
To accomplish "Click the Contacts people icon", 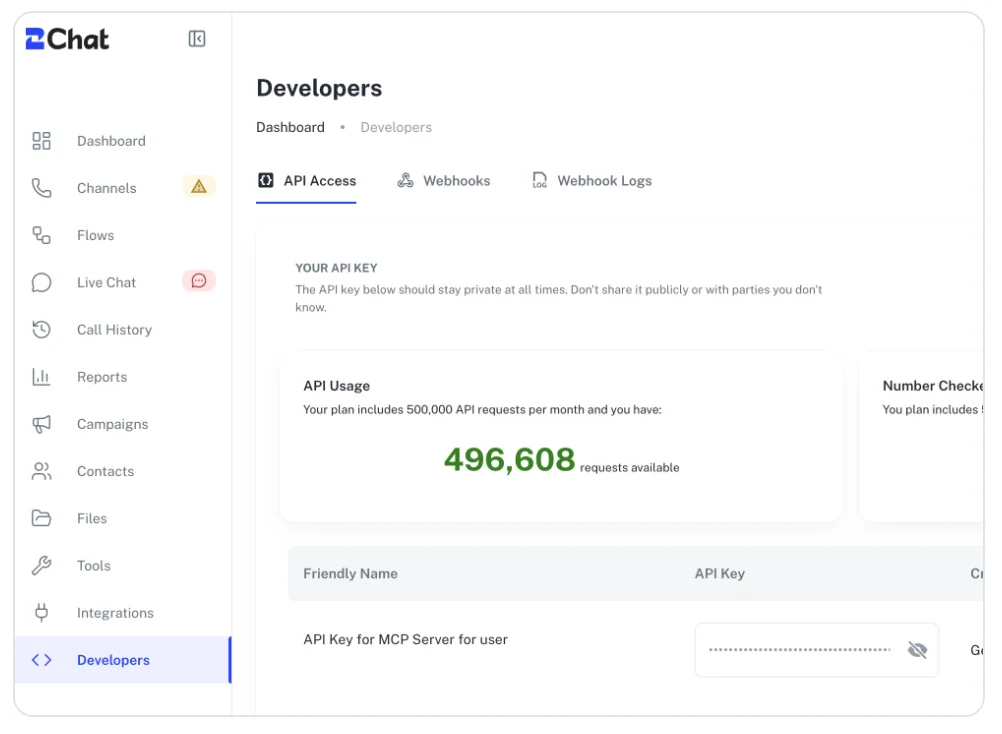I will [42, 471].
